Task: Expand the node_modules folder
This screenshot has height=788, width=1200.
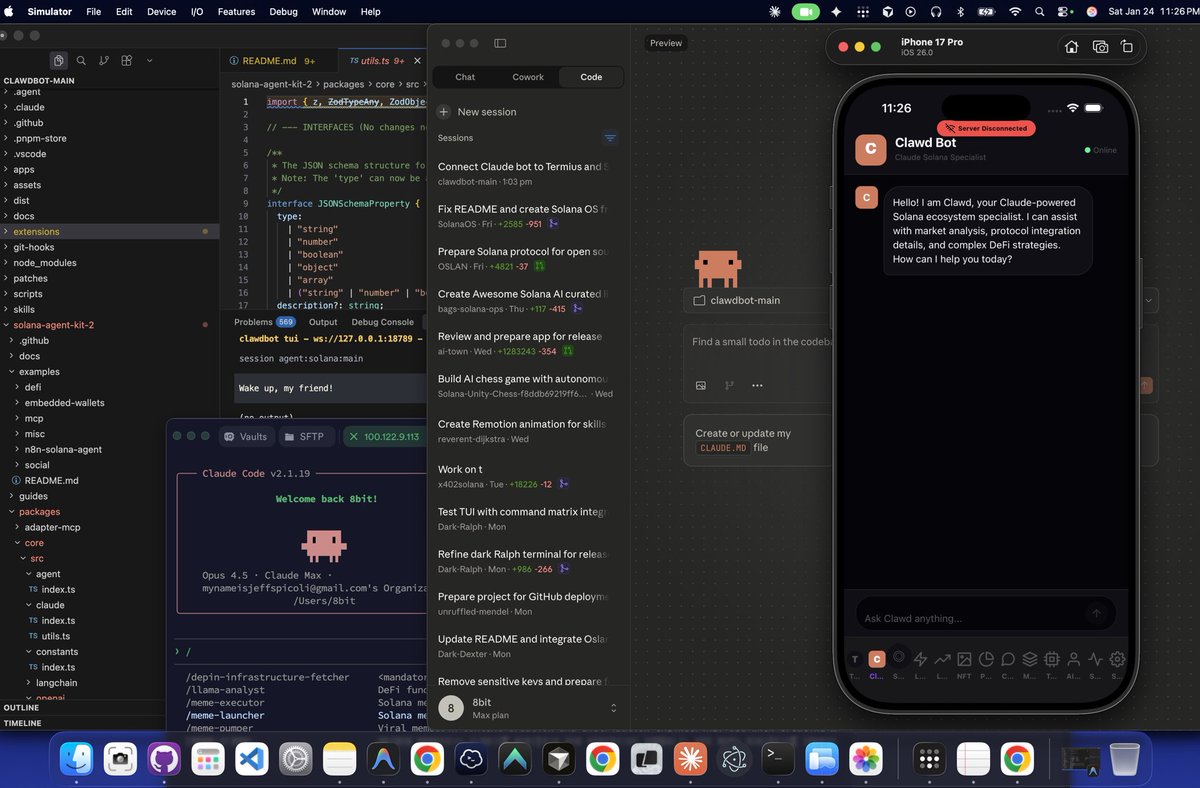Action: tap(44, 262)
